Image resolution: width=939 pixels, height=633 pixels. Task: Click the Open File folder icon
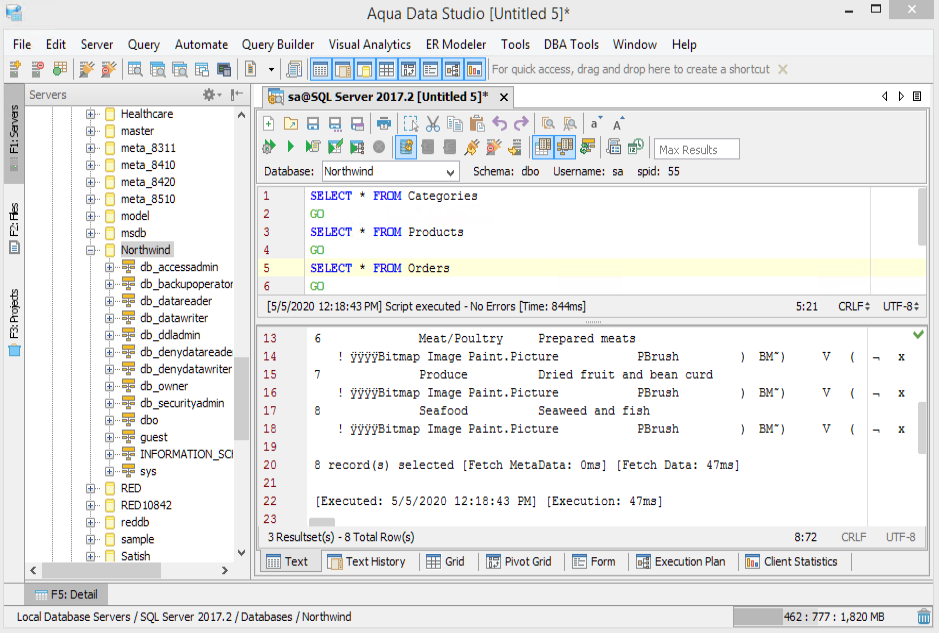click(291, 124)
